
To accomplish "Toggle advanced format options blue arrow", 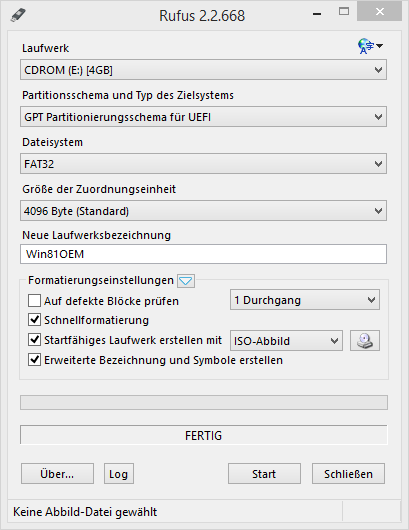I will [186, 281].
